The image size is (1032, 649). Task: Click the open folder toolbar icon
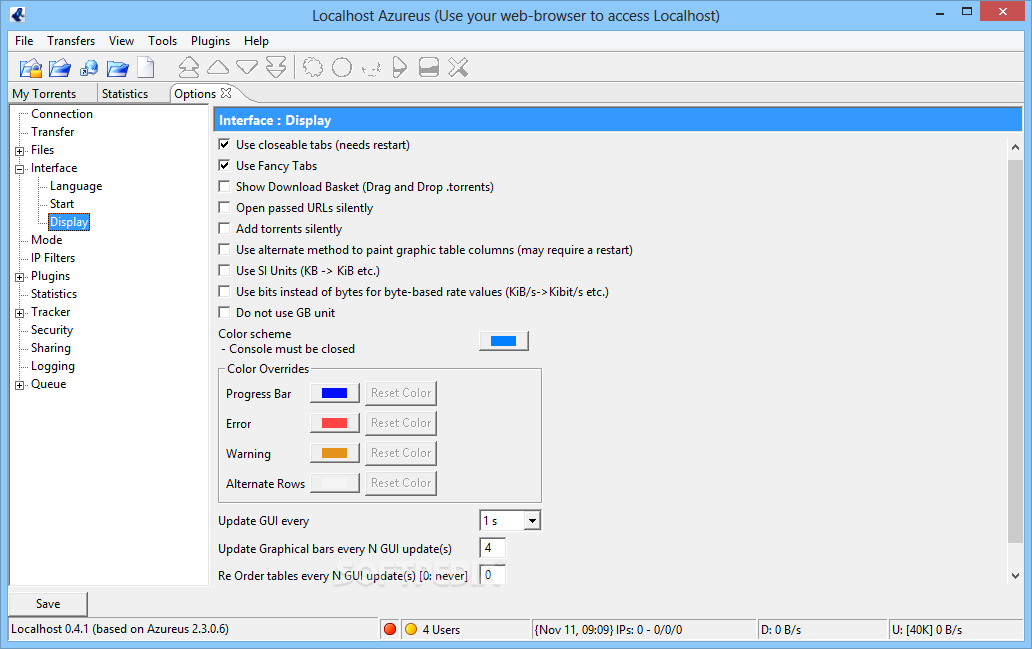117,68
